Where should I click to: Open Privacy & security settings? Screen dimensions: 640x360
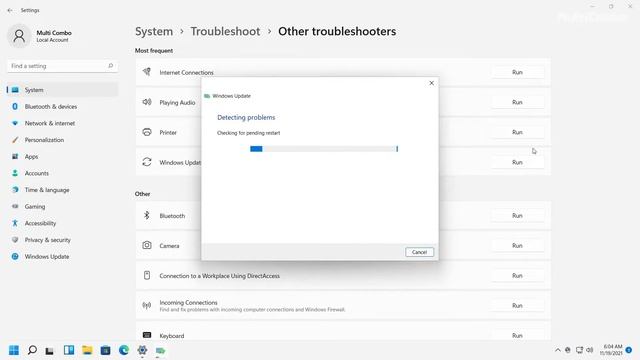click(62, 240)
